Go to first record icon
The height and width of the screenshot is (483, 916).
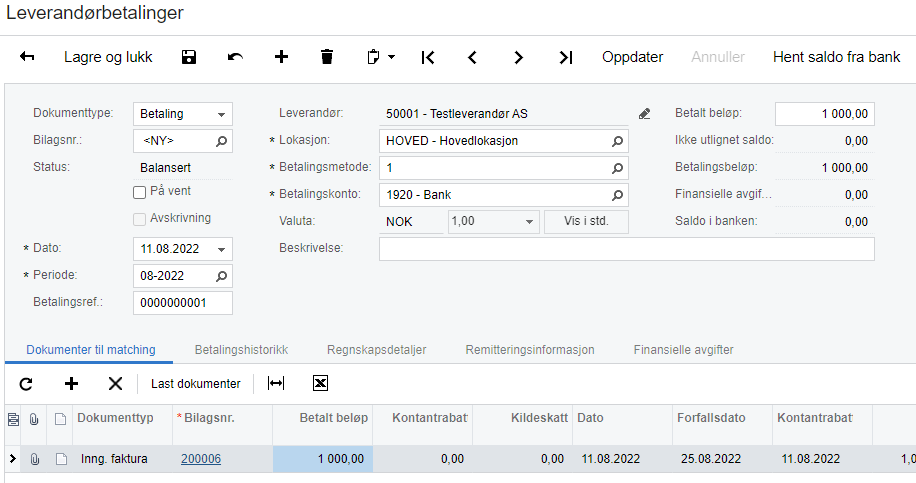pos(427,57)
